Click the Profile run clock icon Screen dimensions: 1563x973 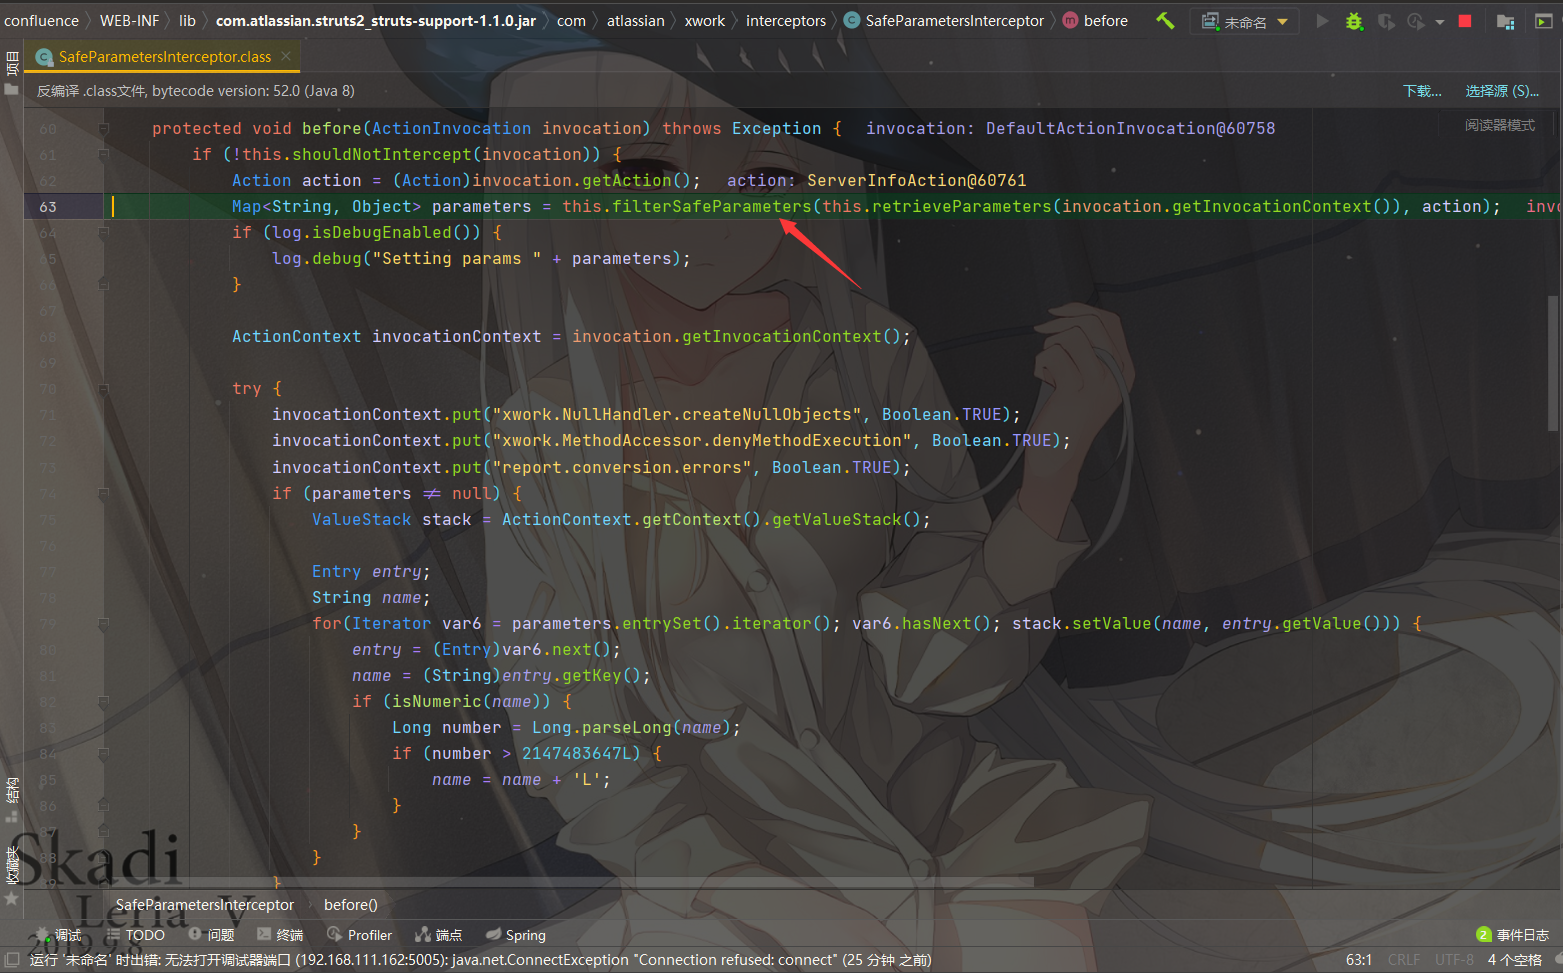[x=1416, y=21]
